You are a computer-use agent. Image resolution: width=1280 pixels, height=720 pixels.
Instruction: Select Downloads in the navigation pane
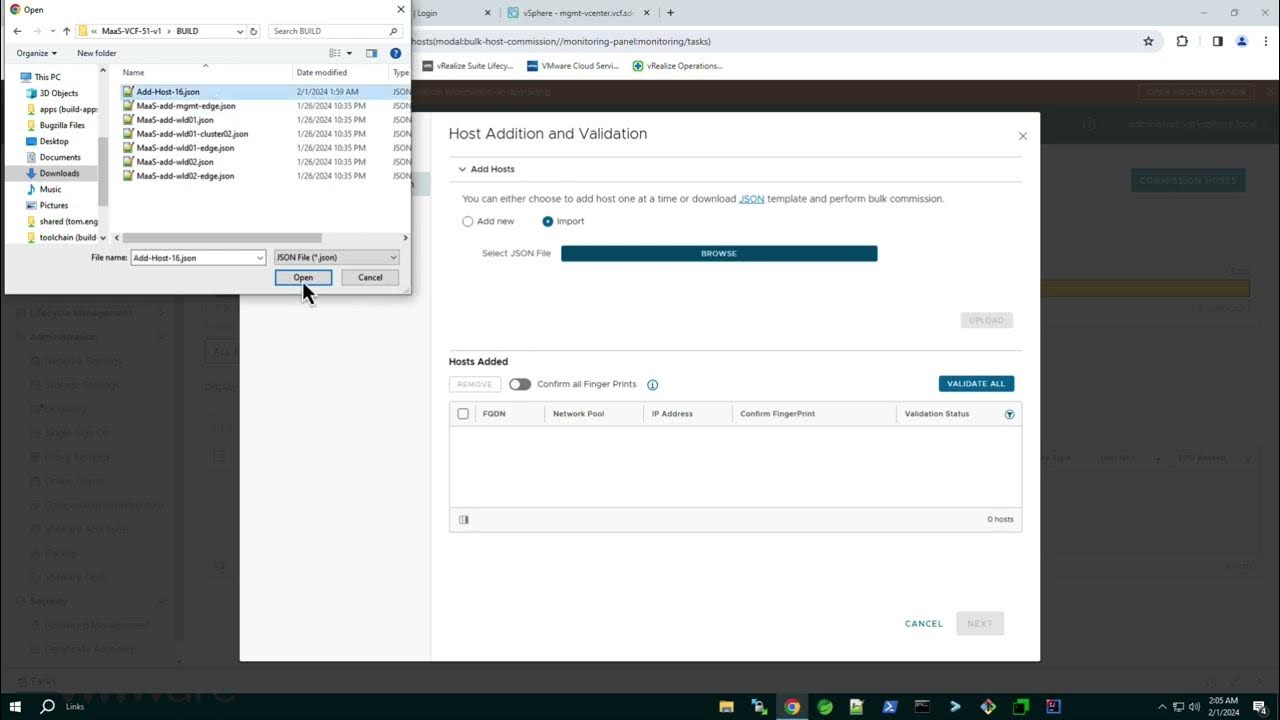point(59,173)
